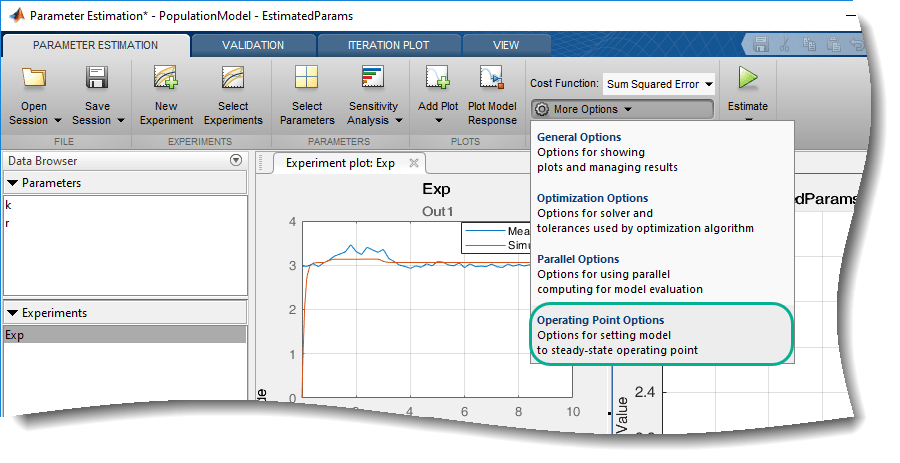Expand Sensitivity Analysis dropdown arrow
Screen dimensions: 900x463
click(399, 120)
